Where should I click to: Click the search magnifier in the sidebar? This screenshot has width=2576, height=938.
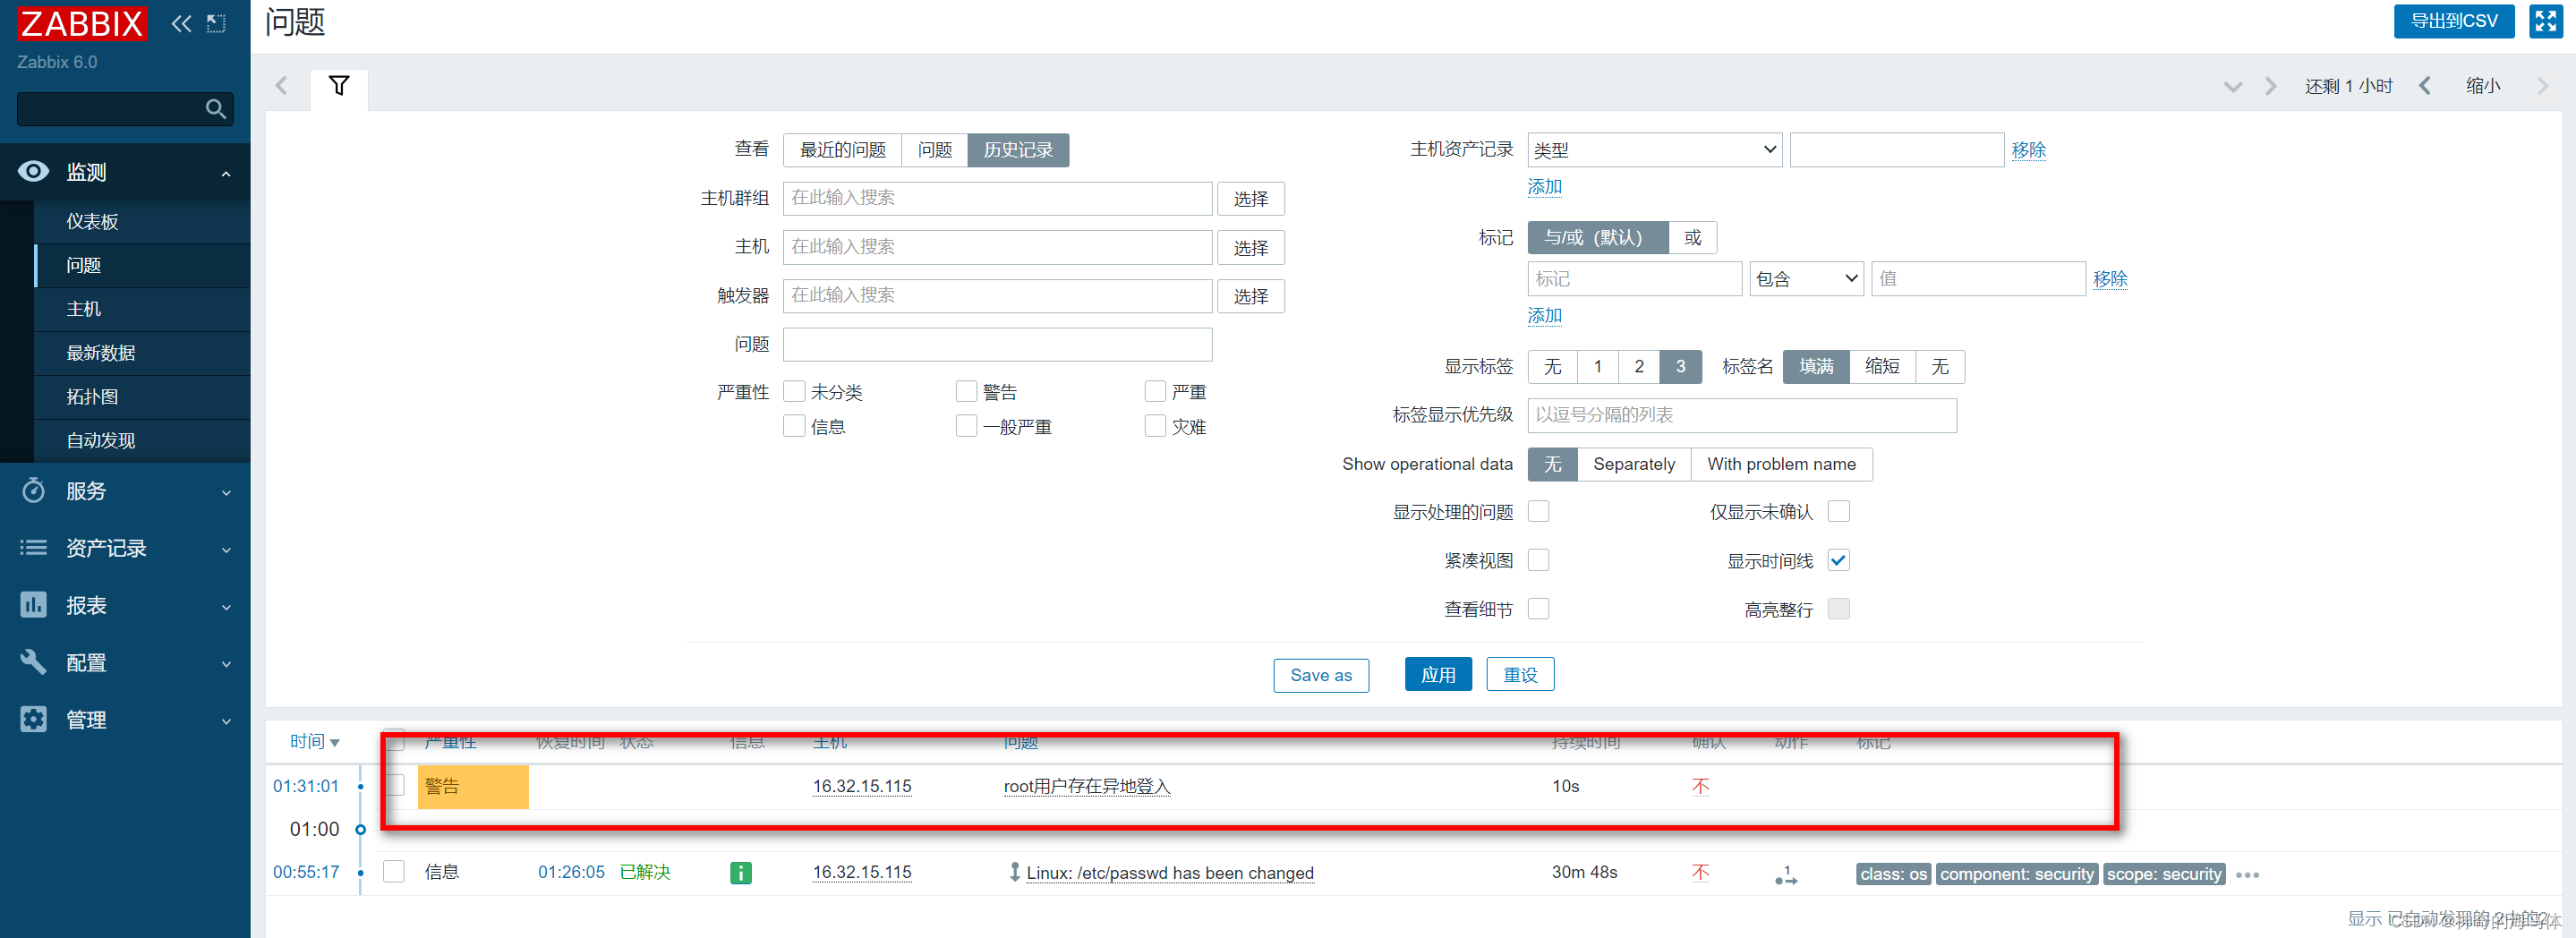point(216,109)
